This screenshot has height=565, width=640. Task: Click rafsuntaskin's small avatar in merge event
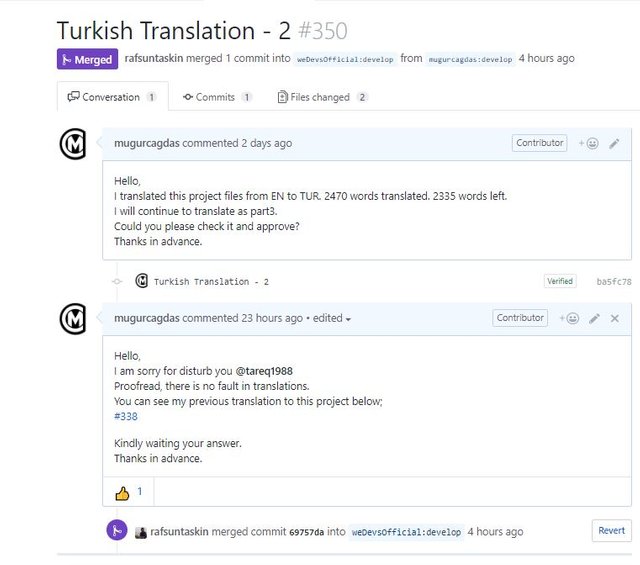tap(141, 532)
